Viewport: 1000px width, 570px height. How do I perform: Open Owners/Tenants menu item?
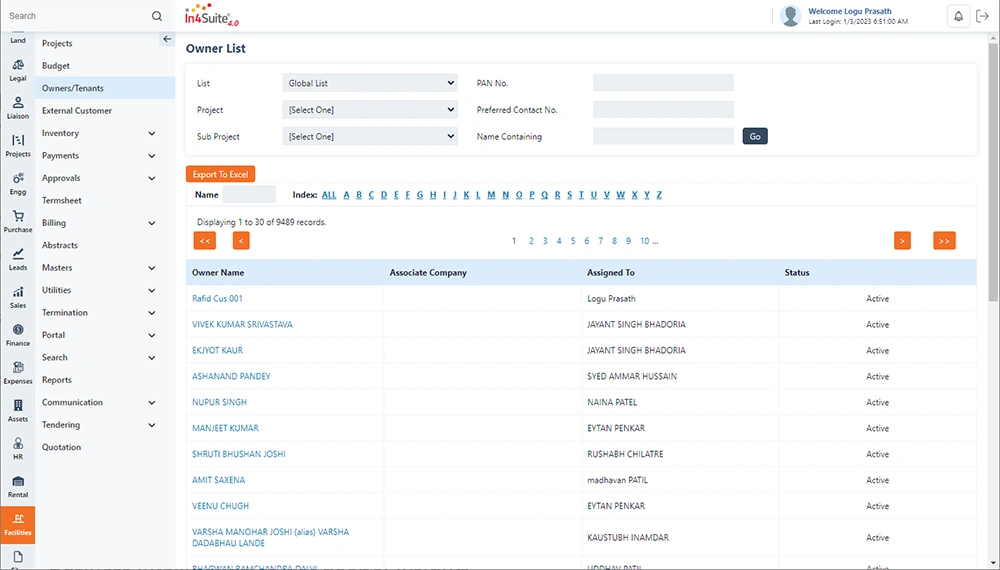[73, 88]
